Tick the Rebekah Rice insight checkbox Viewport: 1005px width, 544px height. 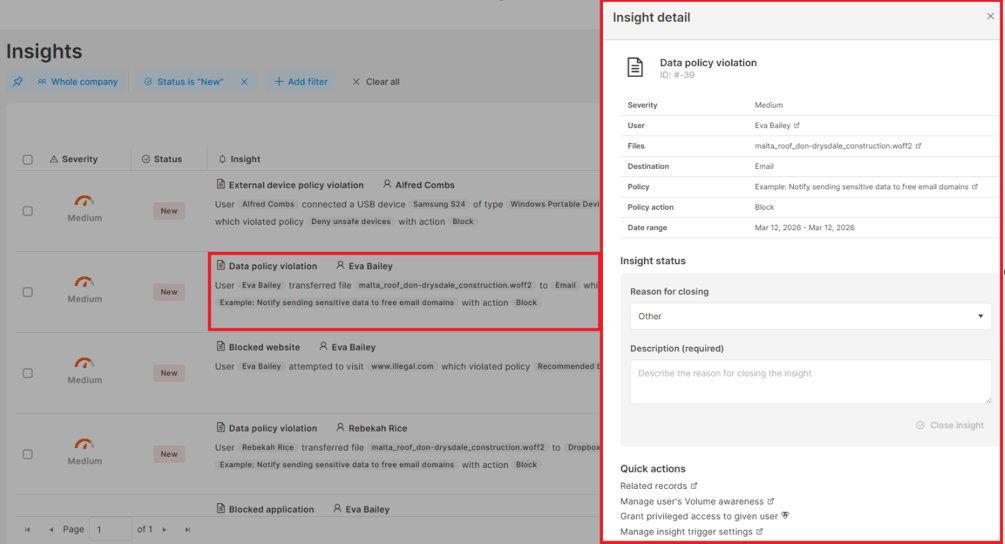(x=28, y=454)
